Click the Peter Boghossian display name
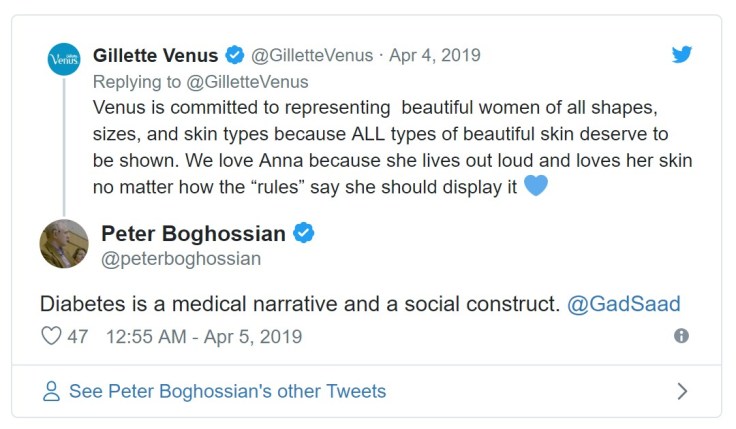Screen dimensions: 736x429 click(x=193, y=234)
